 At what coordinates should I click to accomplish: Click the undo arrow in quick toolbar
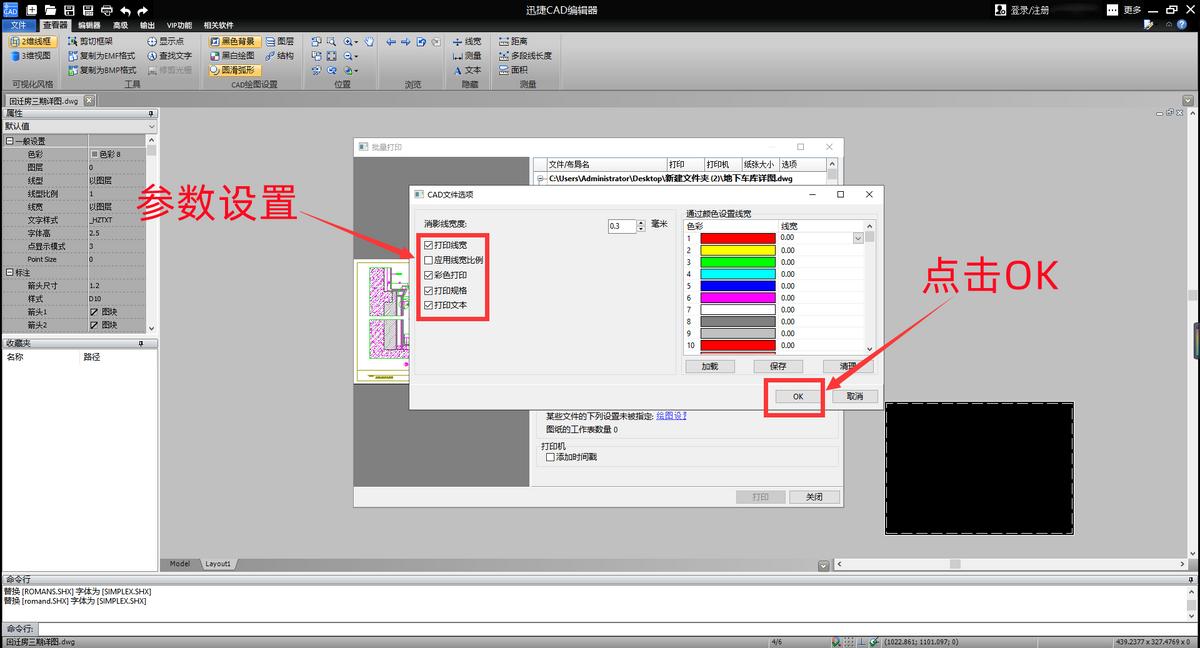point(125,10)
